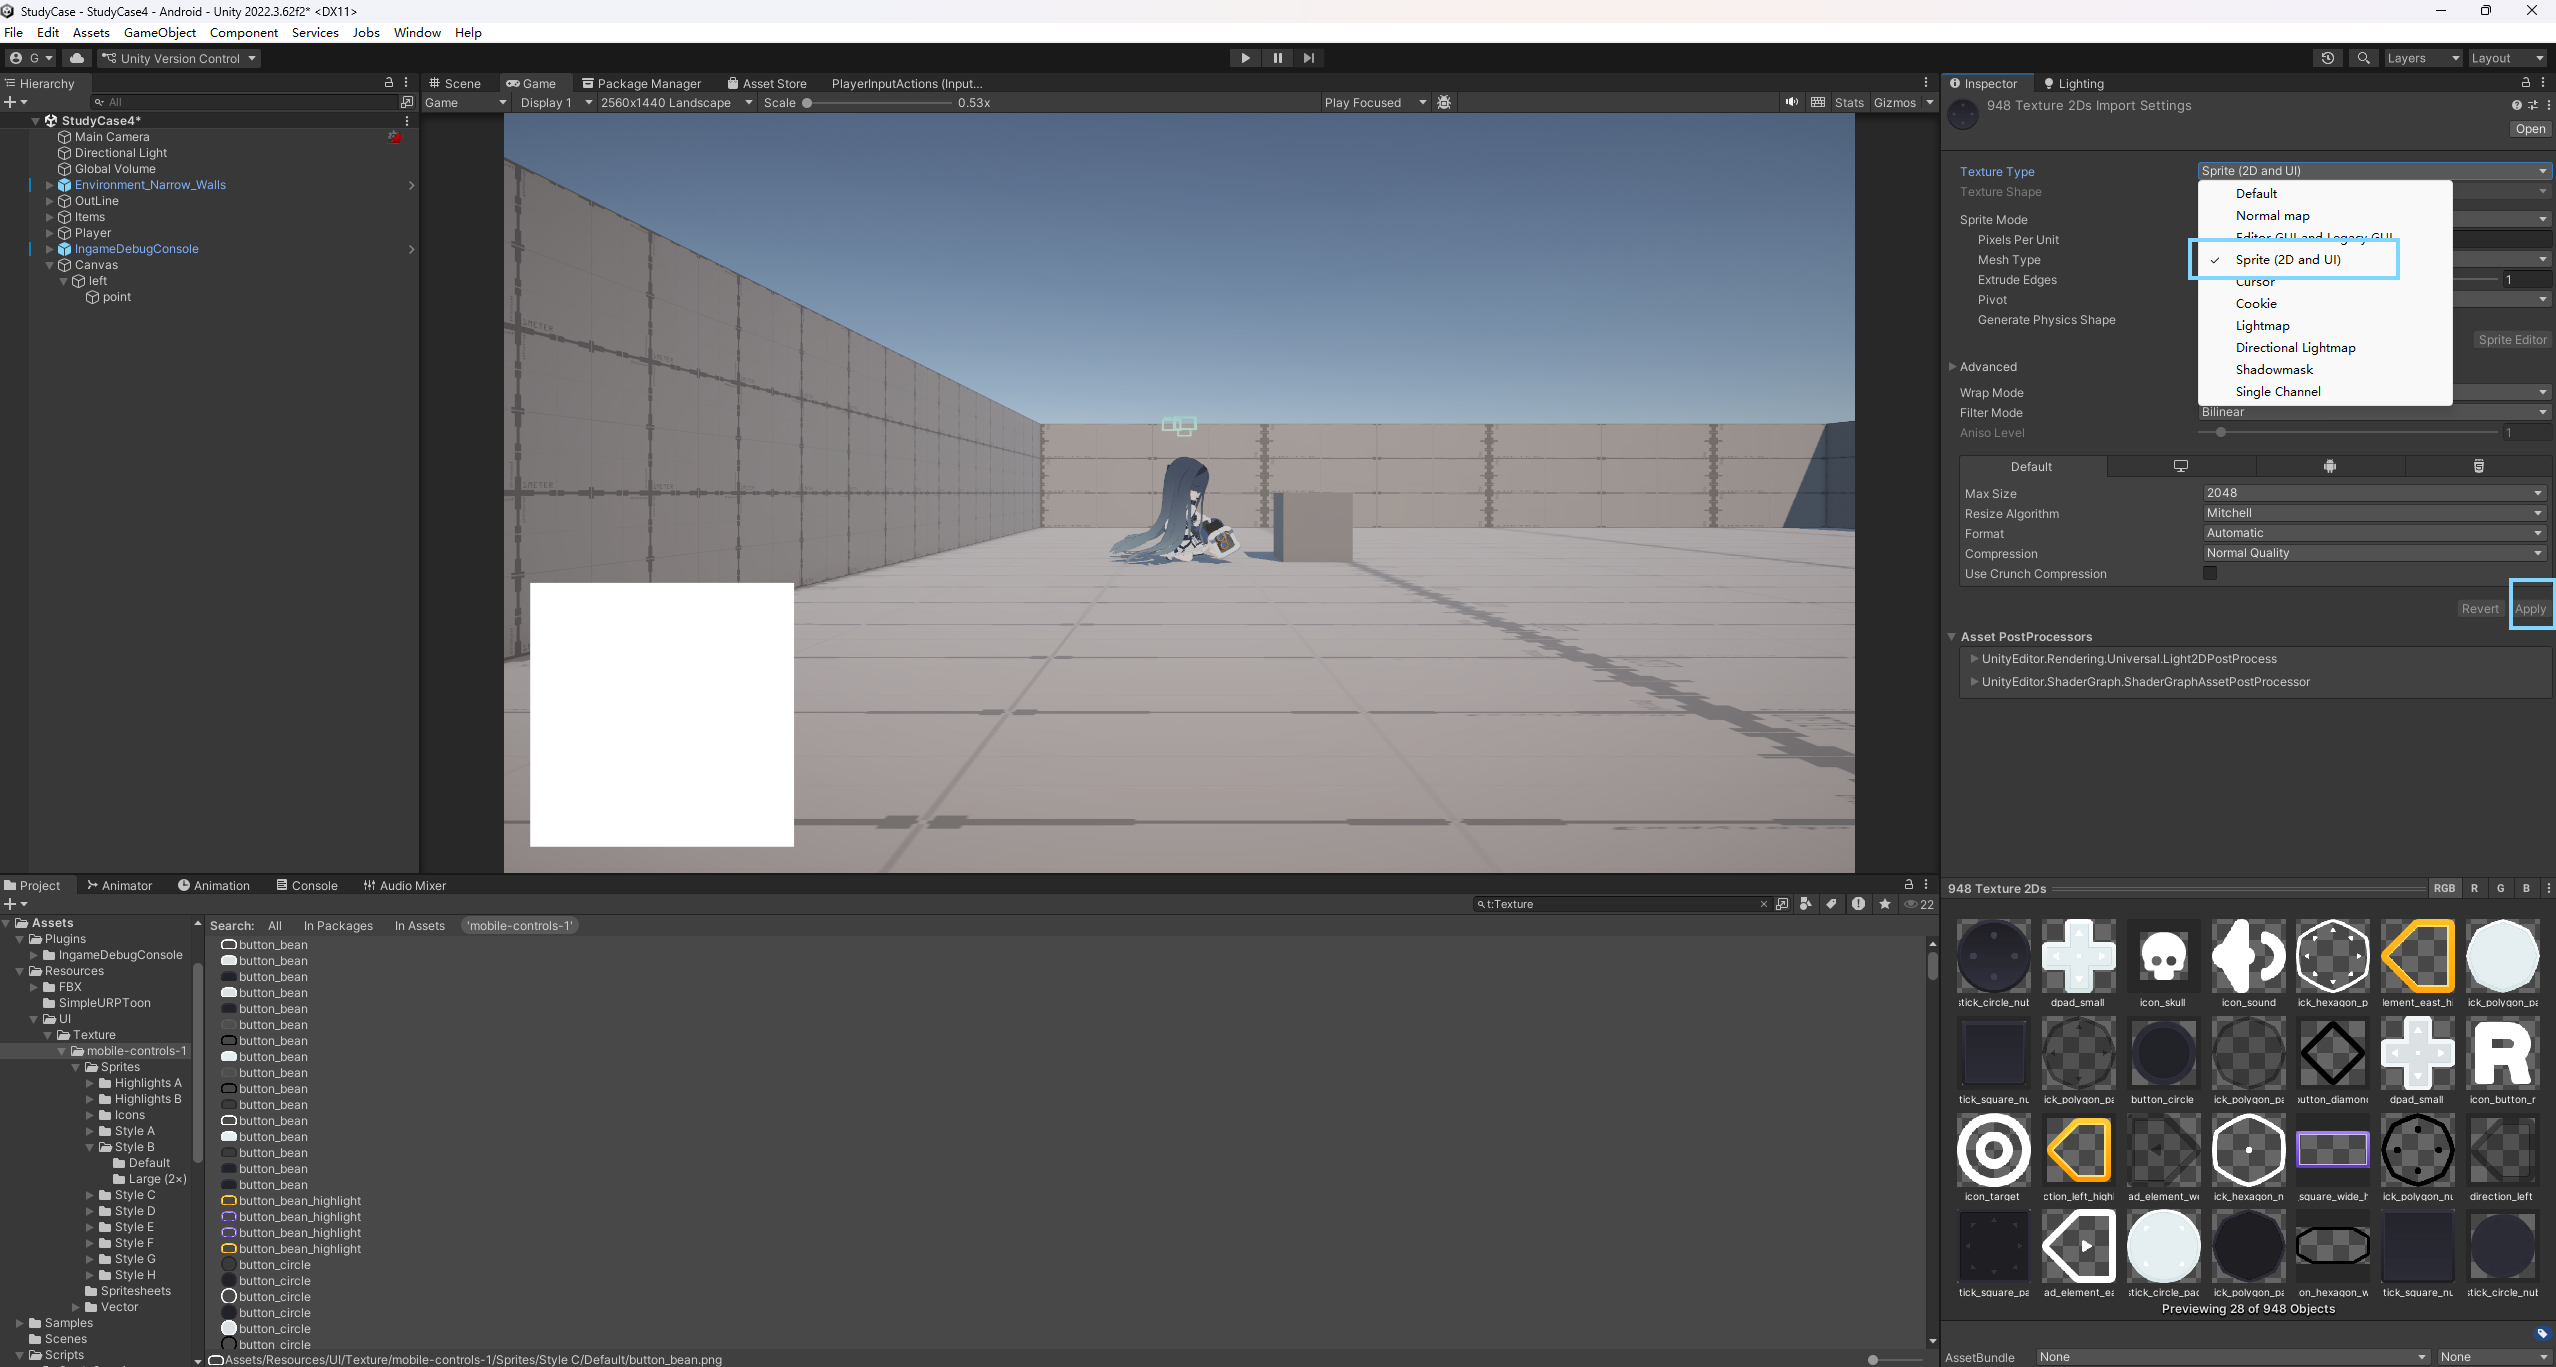The width and height of the screenshot is (2556, 1367).
Task: Enable Use Crunch Compression checkbox
Action: (x=2210, y=573)
